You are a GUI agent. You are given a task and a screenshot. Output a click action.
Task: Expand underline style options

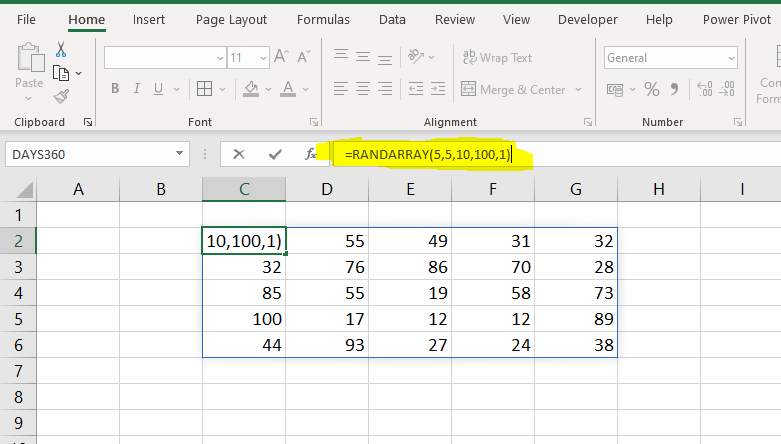(176, 90)
